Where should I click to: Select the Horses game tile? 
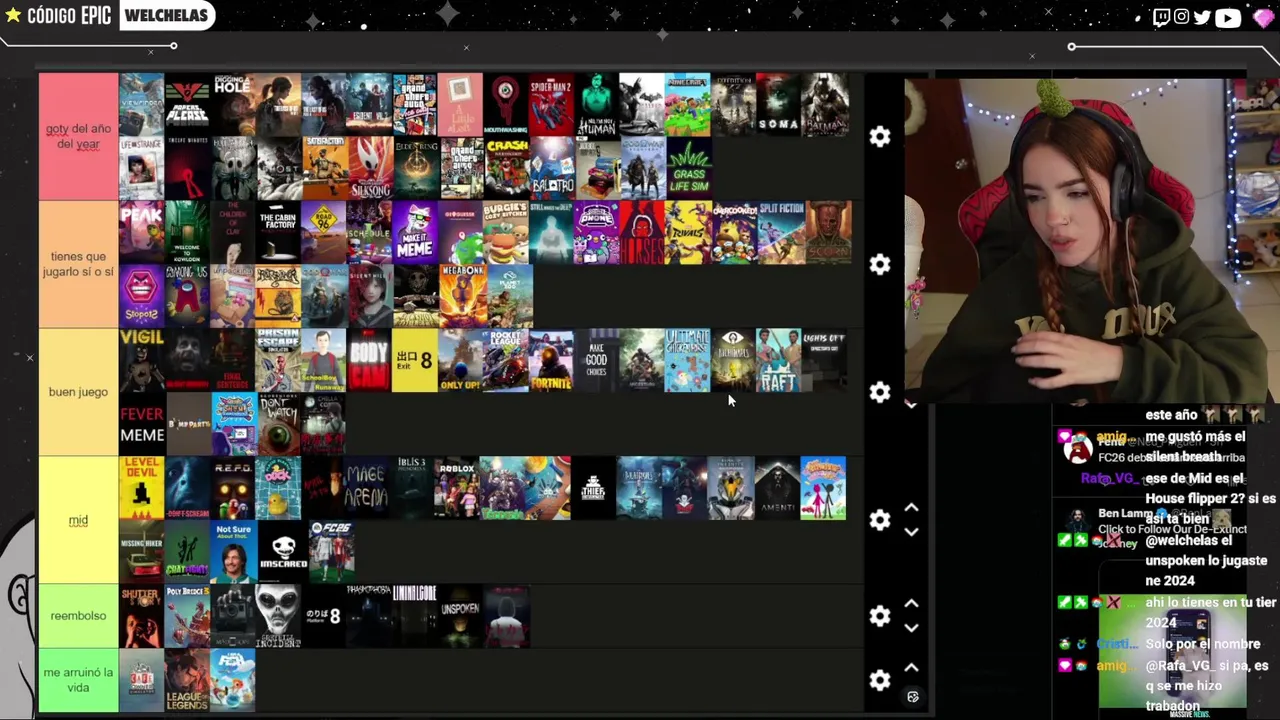click(642, 232)
